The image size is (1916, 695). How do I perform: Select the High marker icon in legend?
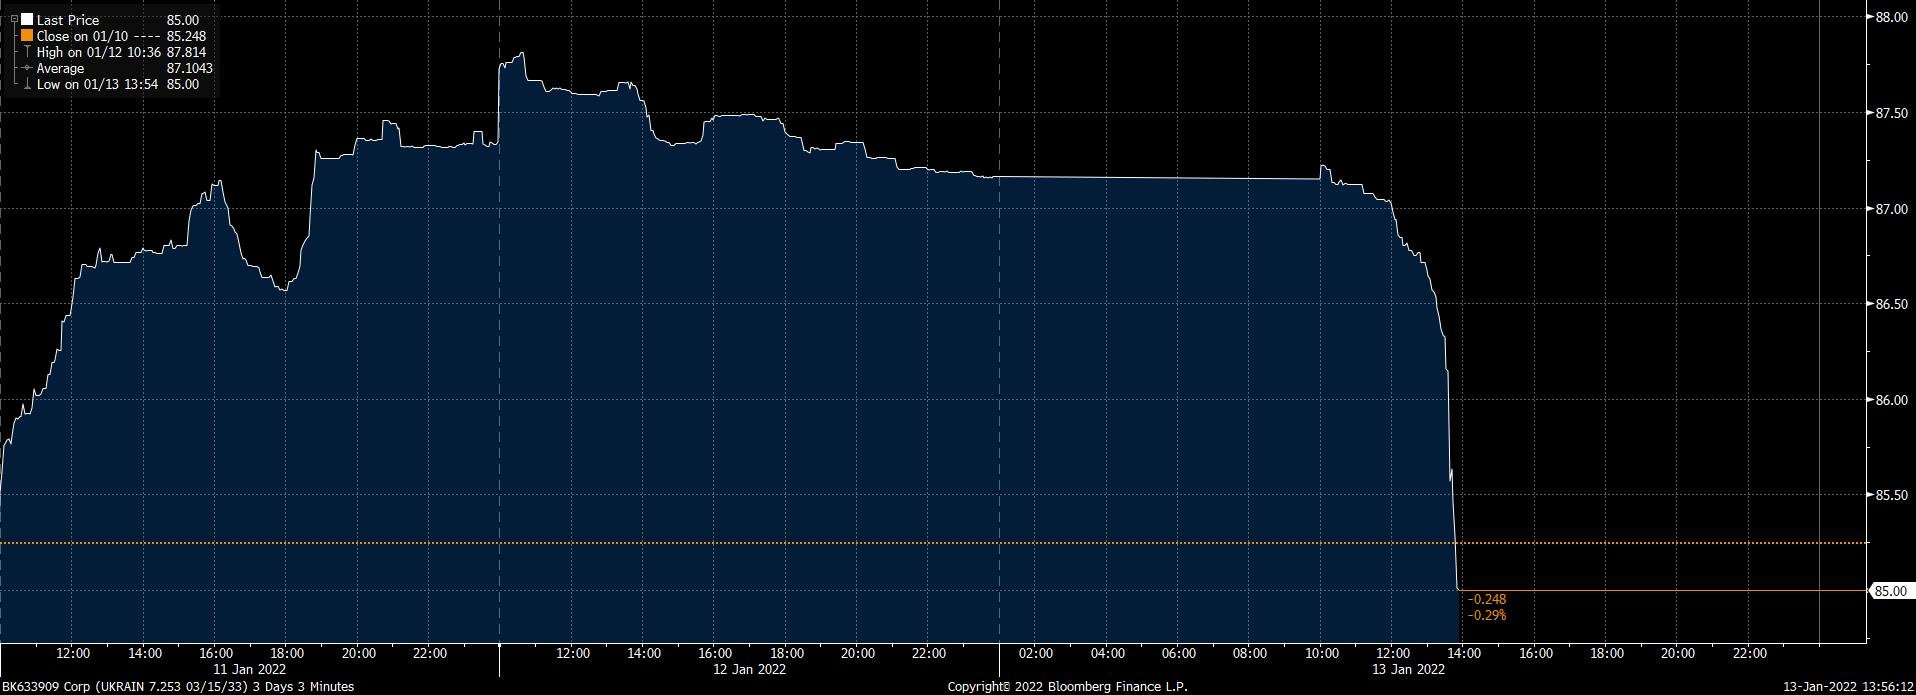point(27,52)
